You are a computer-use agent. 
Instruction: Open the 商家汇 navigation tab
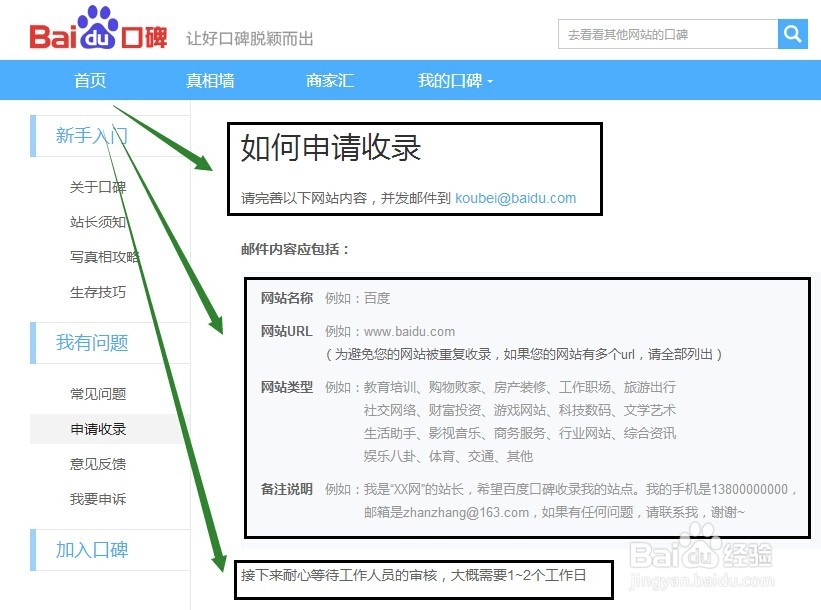tap(330, 80)
